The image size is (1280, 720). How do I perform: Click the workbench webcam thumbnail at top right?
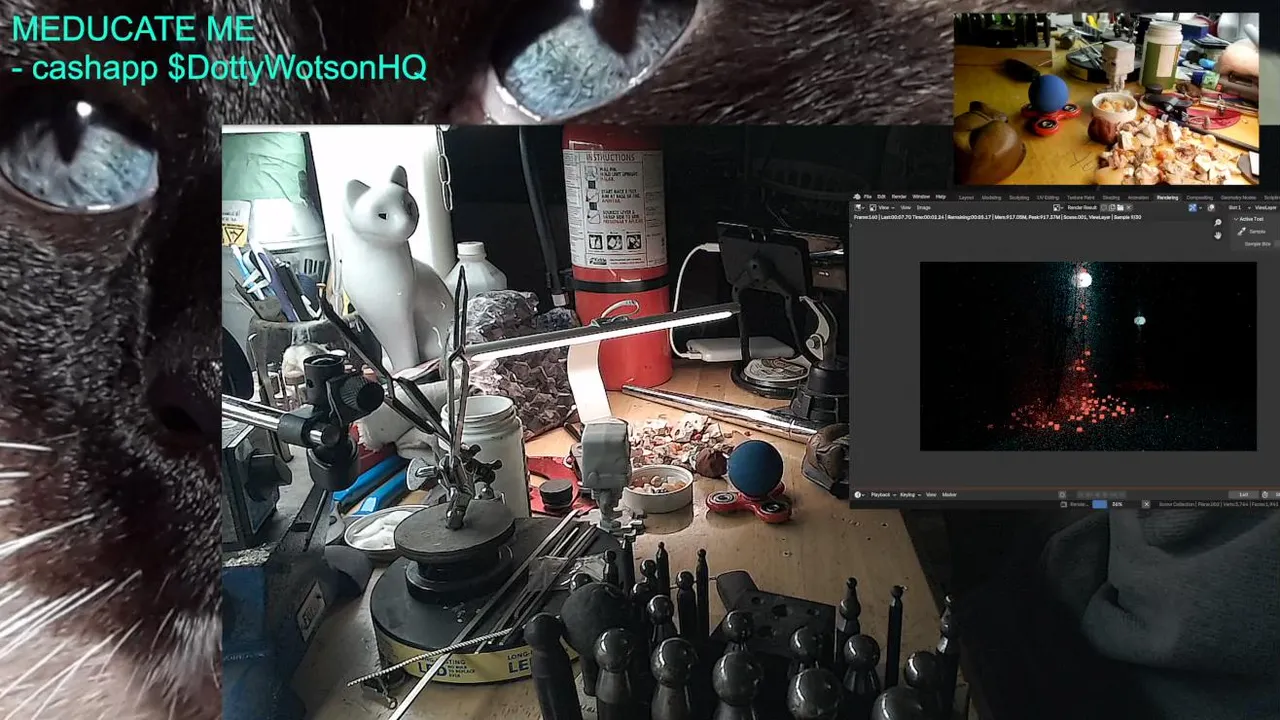point(1106,99)
